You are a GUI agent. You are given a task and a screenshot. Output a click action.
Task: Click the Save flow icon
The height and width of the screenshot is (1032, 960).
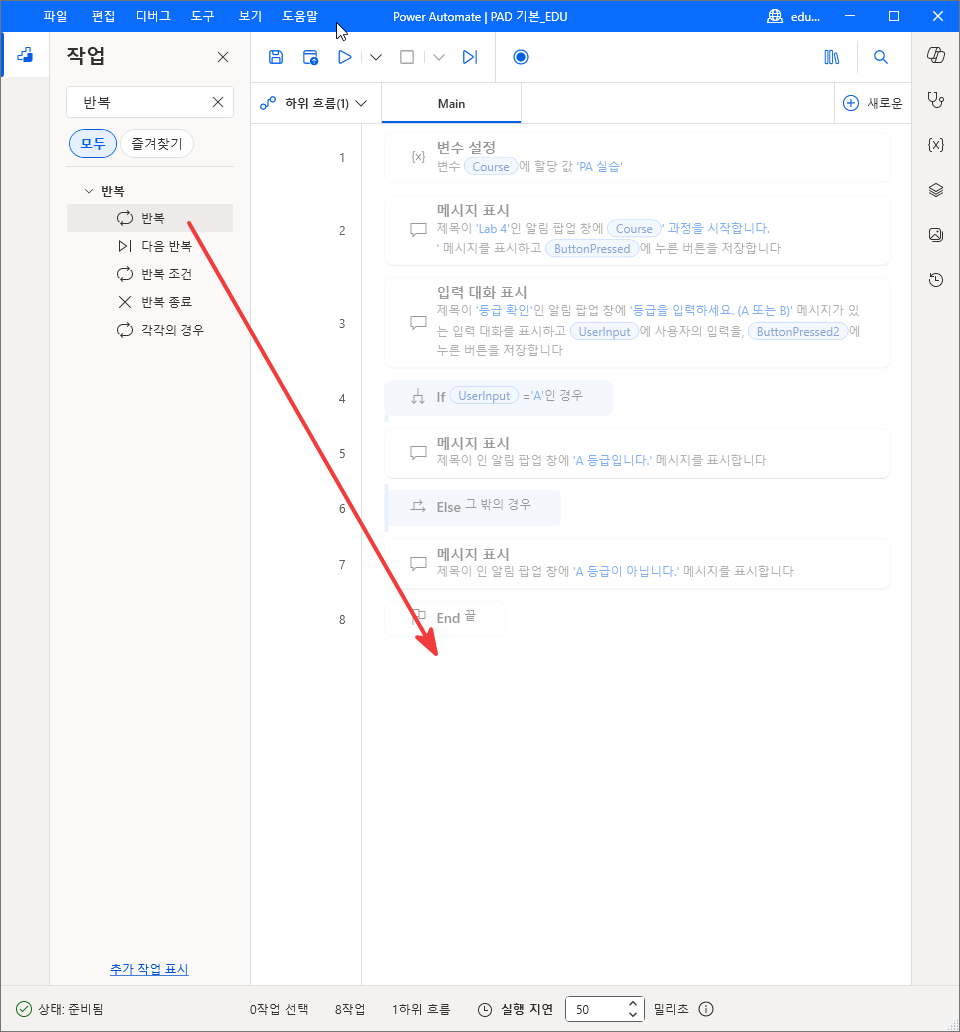(276, 57)
